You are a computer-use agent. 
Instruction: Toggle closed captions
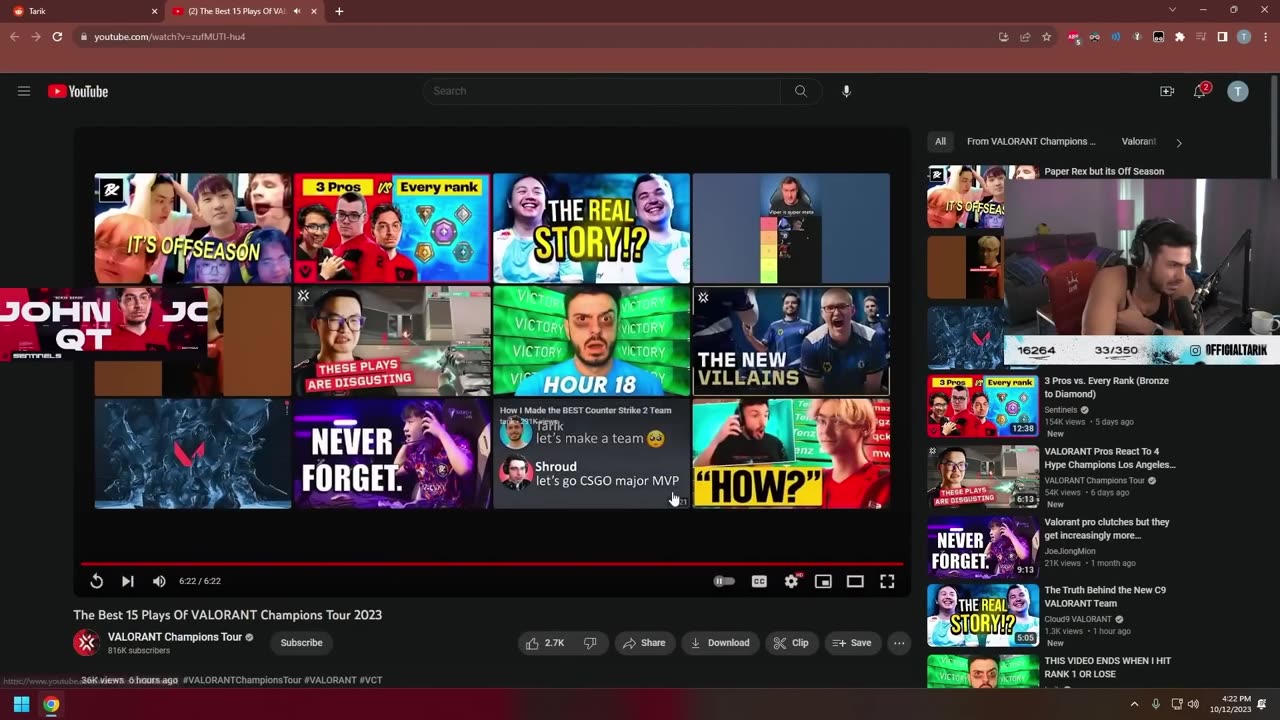pos(759,581)
